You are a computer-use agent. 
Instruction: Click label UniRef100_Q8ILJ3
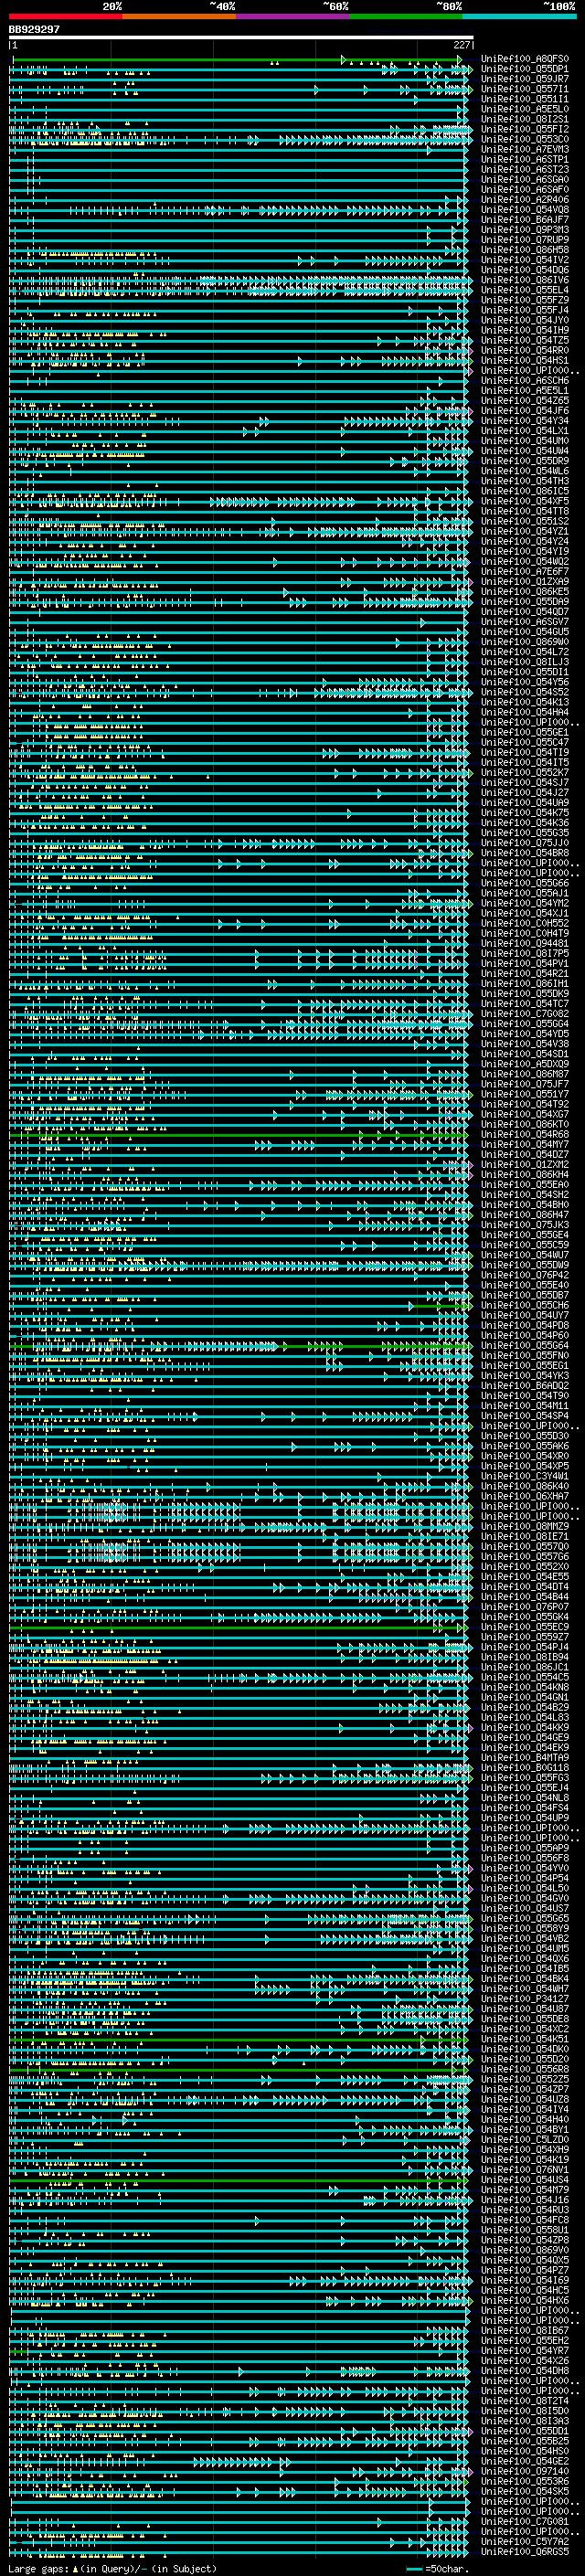point(524,661)
